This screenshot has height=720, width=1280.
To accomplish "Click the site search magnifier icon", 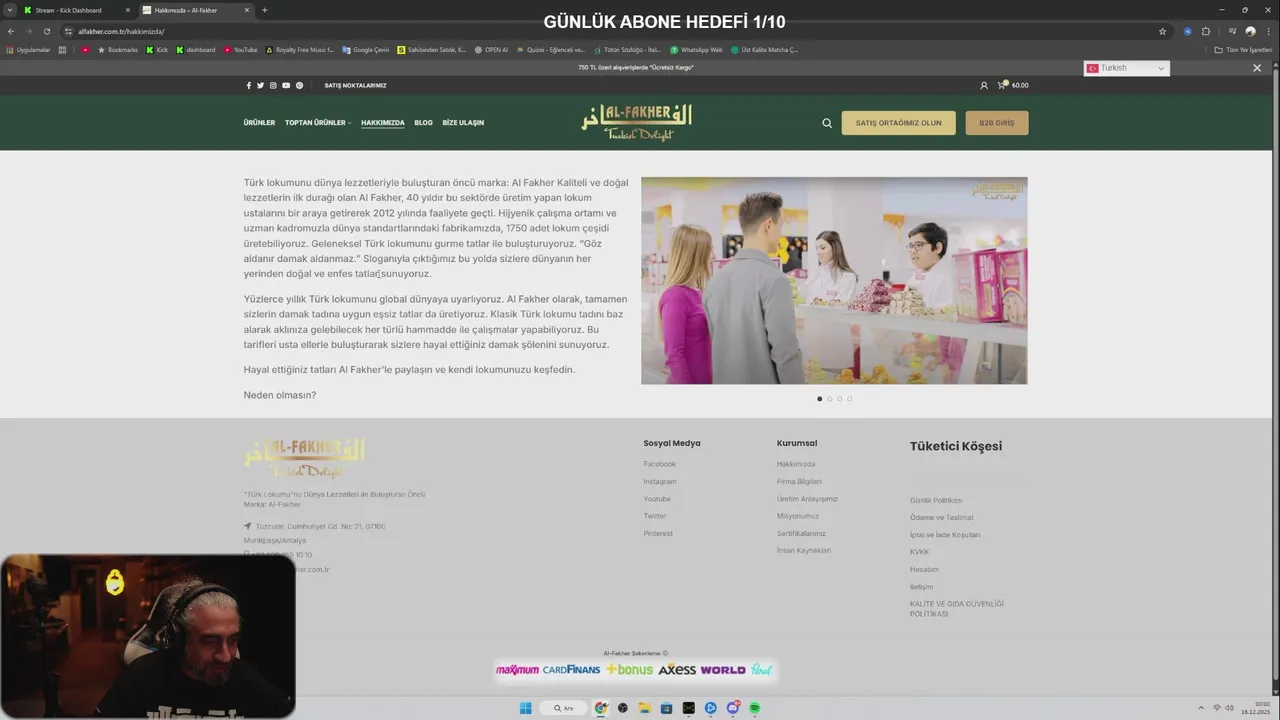I will pyautogui.click(x=827, y=123).
